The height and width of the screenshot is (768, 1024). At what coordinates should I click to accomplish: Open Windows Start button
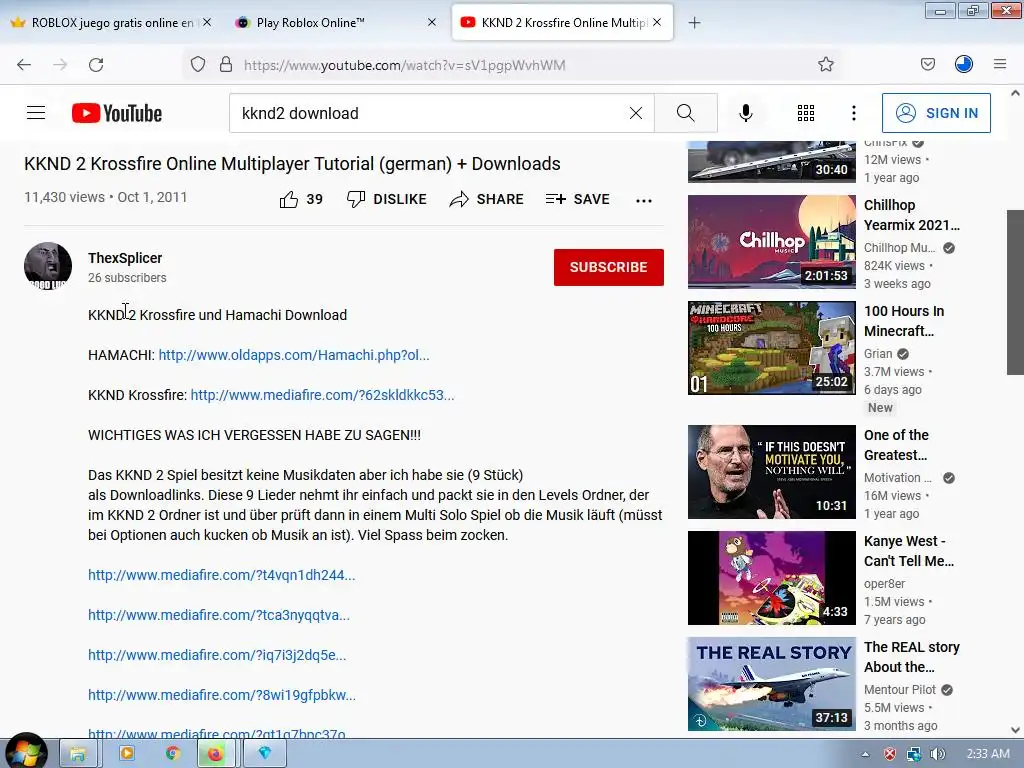pos(25,752)
